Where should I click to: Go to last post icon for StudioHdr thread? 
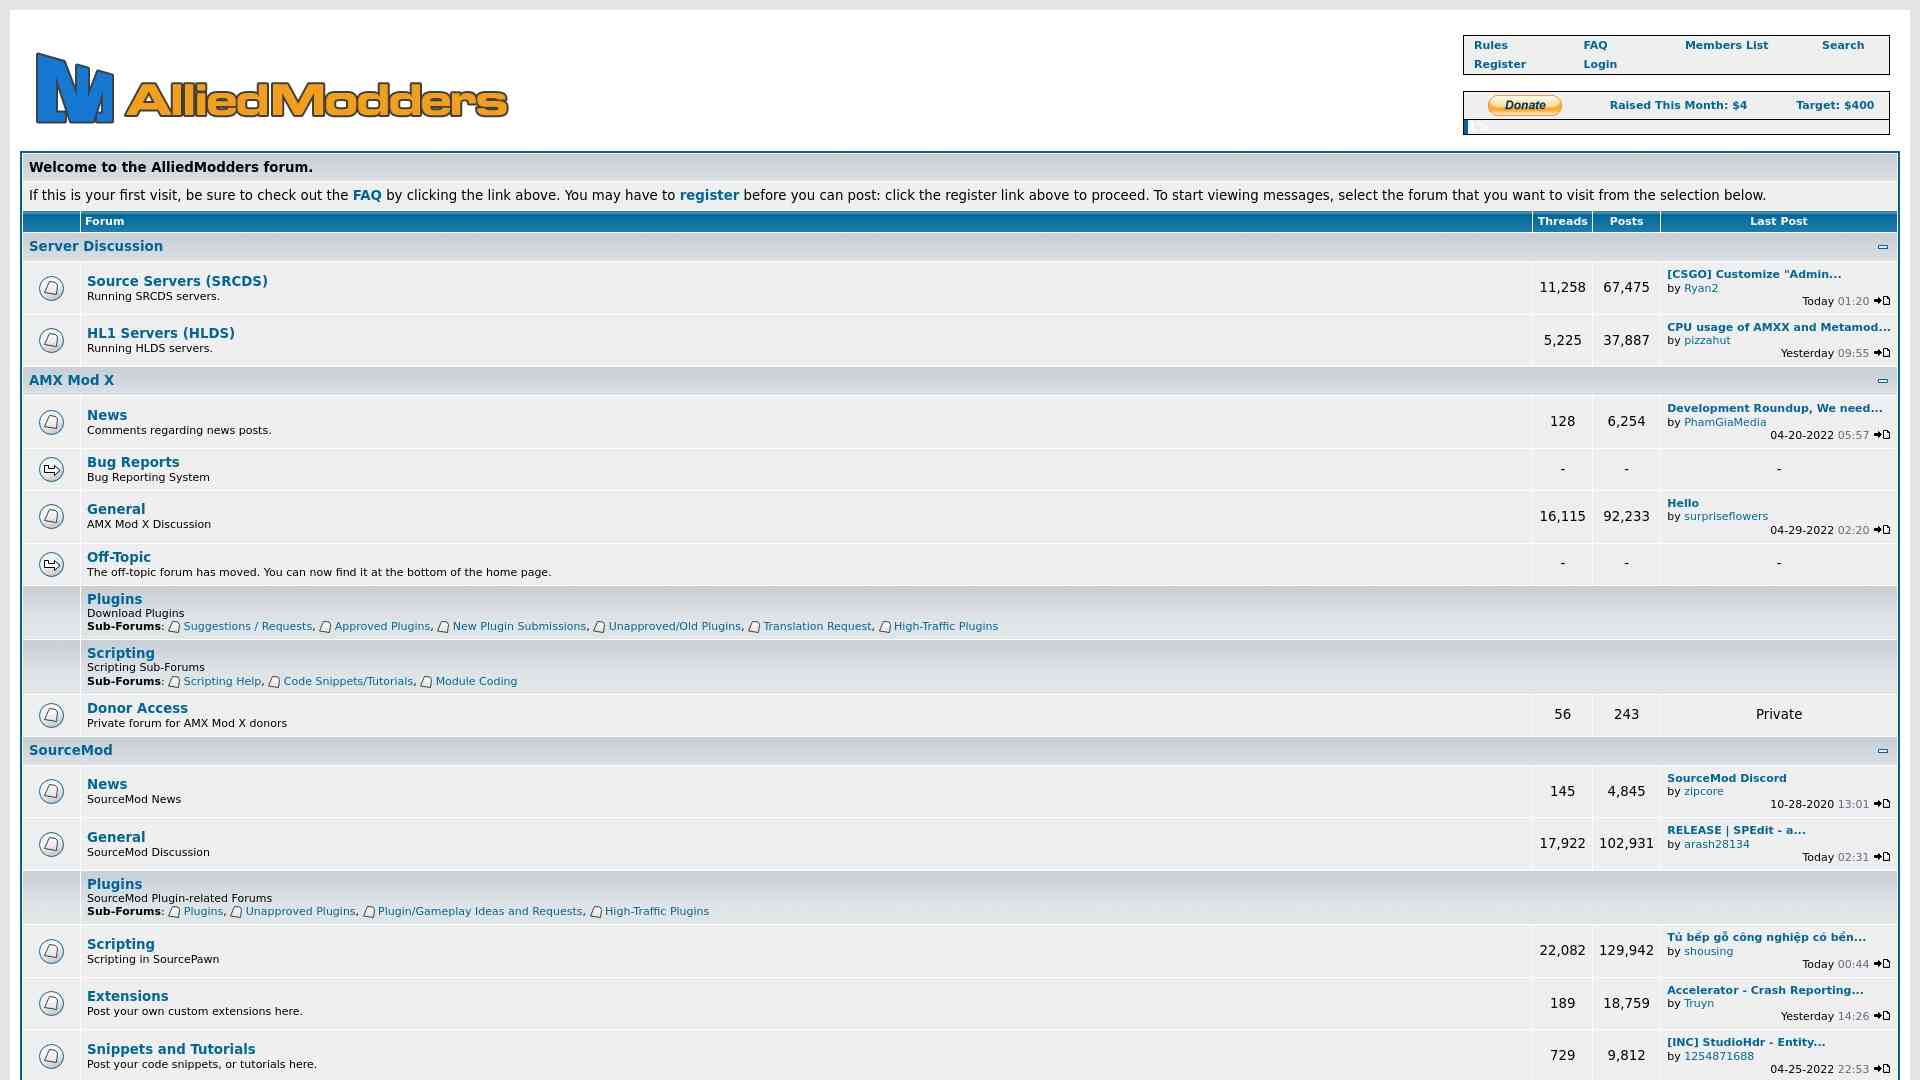[1882, 1069]
